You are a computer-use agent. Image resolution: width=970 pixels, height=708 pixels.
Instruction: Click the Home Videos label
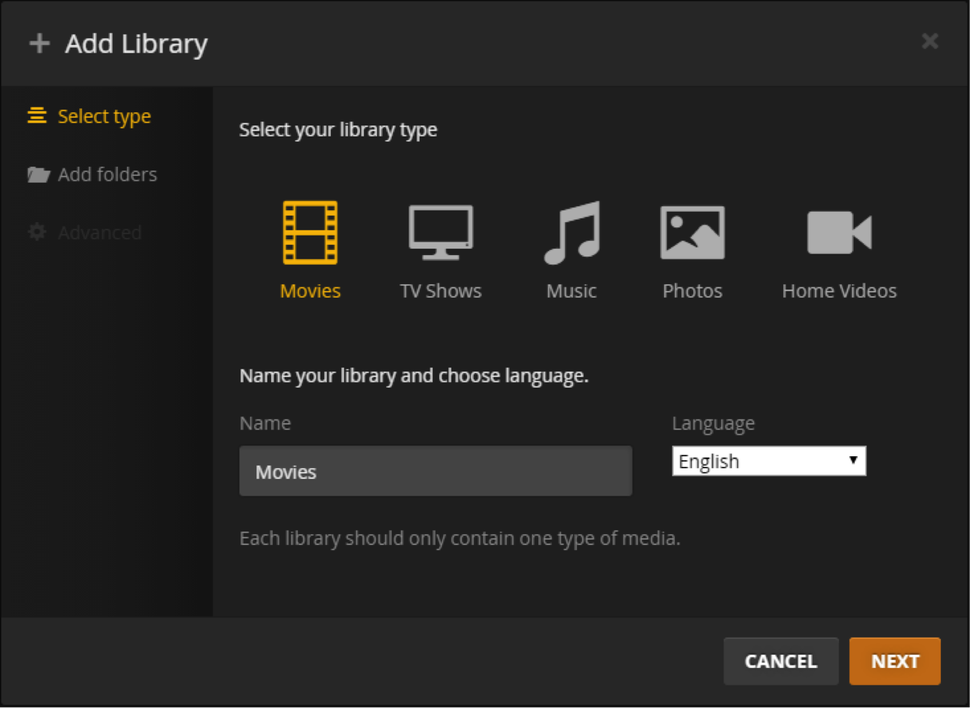[x=839, y=291]
